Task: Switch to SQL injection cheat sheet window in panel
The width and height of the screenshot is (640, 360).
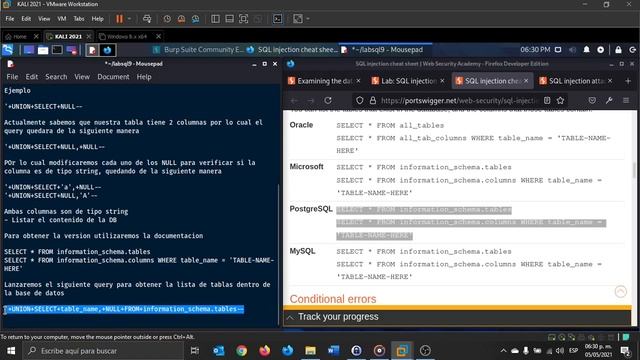Action: pyautogui.click(x=292, y=50)
